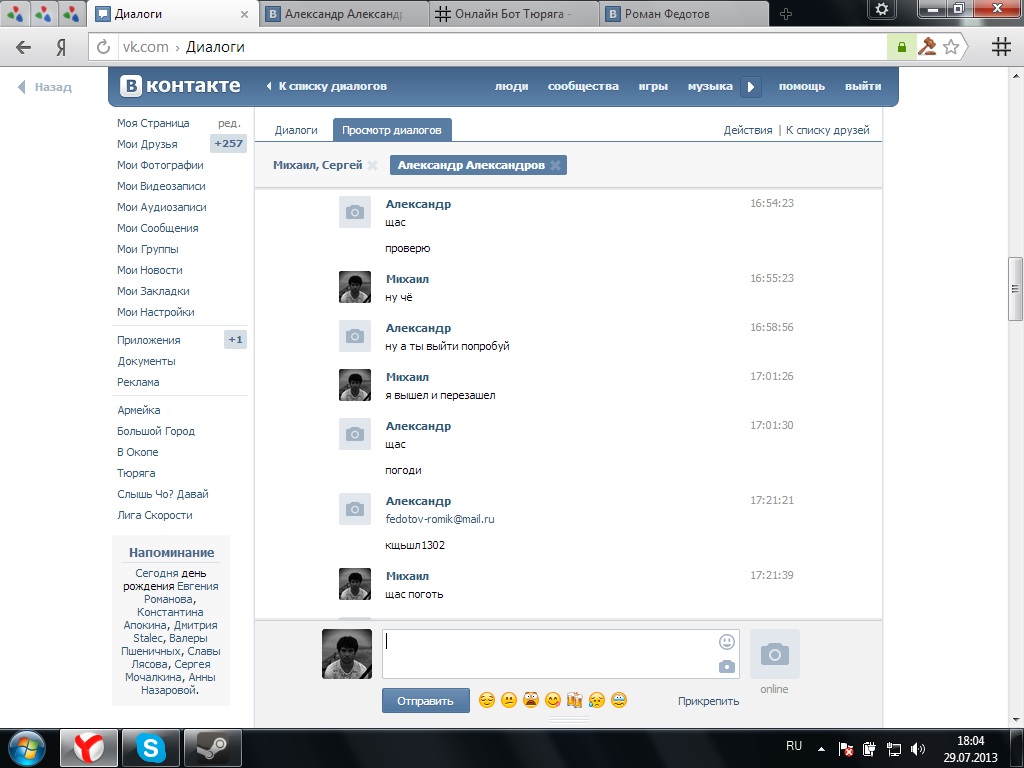
Task: Click the browser back arrow
Action: pos(23,47)
